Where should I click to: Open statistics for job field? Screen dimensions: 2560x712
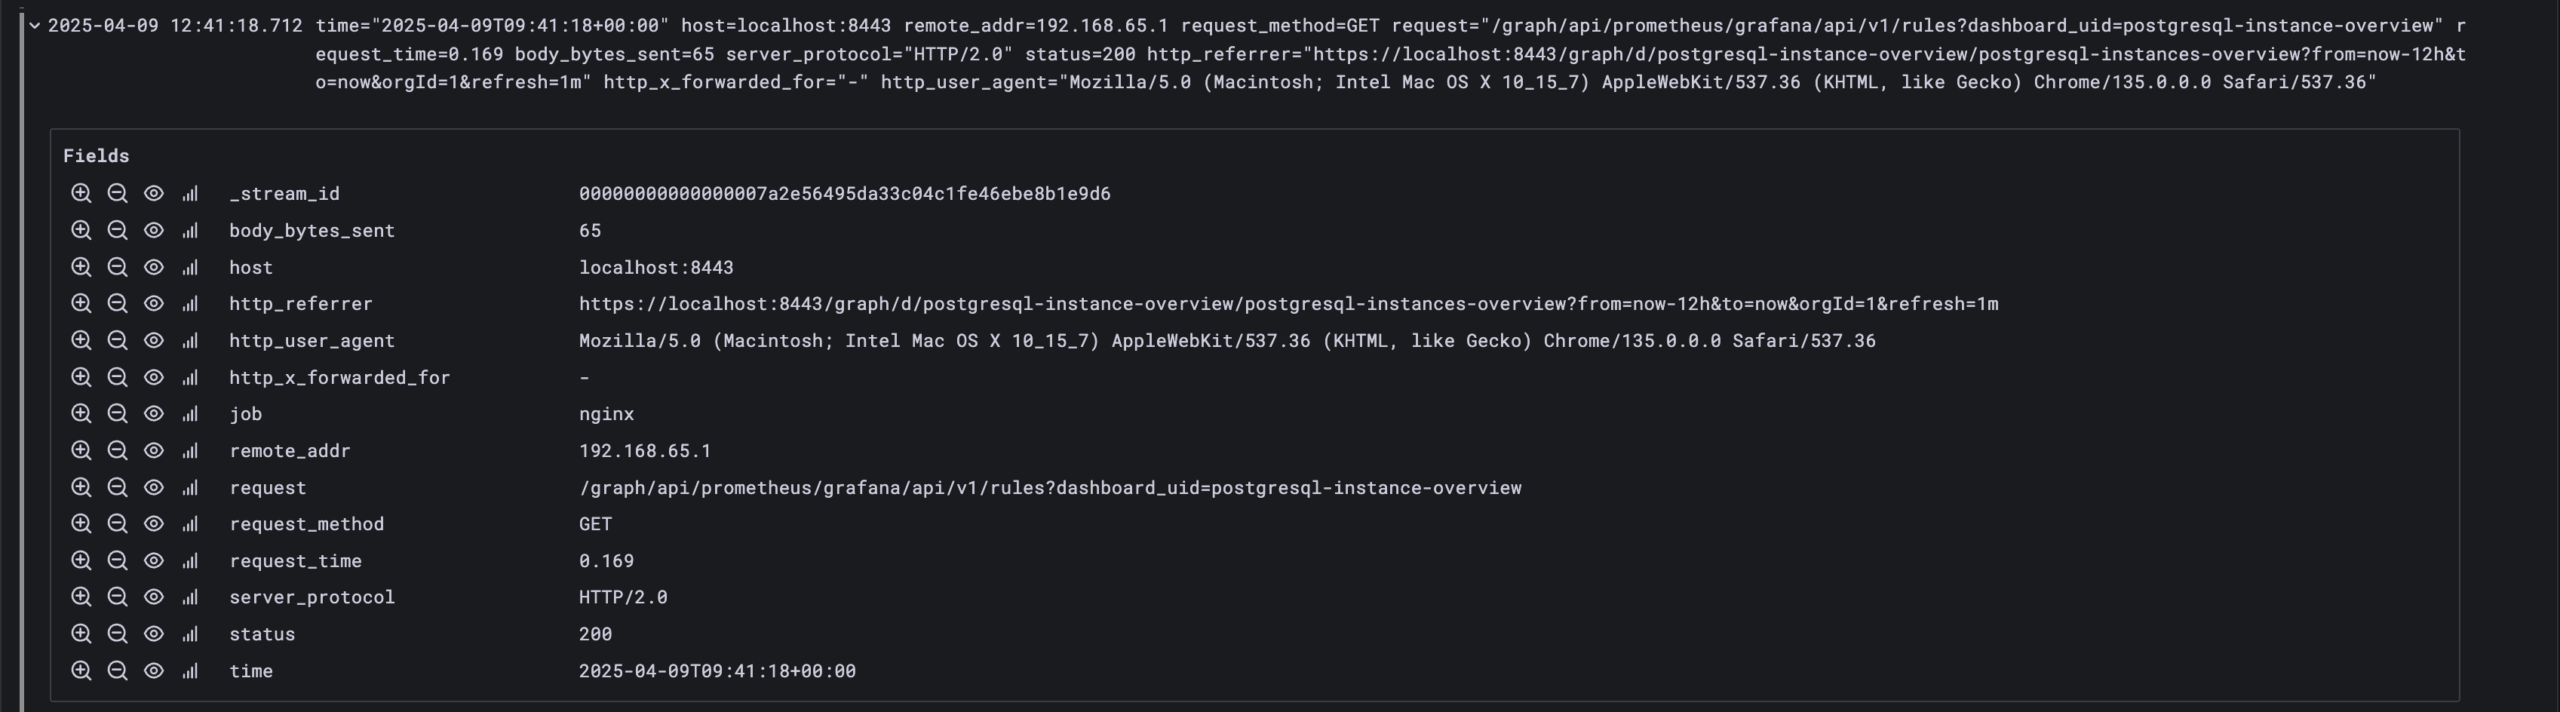190,414
